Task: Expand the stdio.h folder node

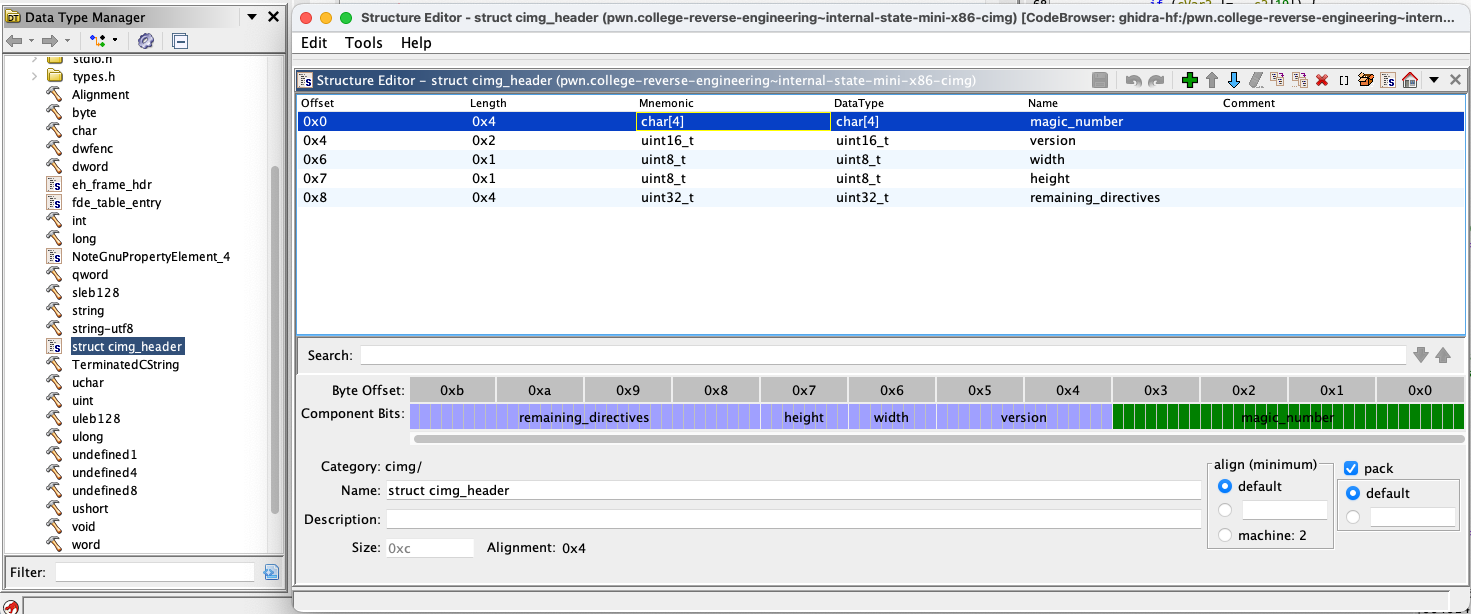Action: [34, 58]
